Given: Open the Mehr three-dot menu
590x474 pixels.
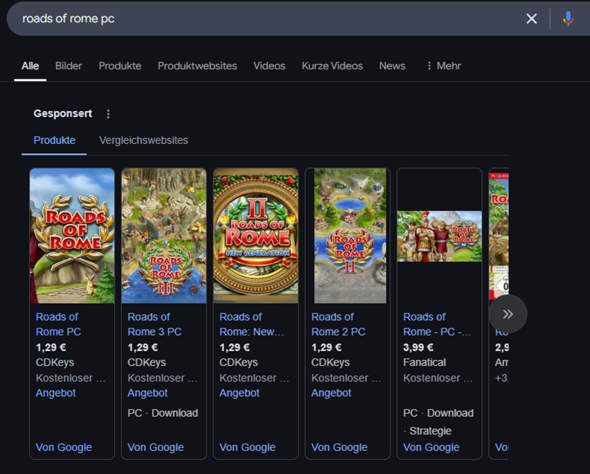Looking at the screenshot, I should pos(443,66).
